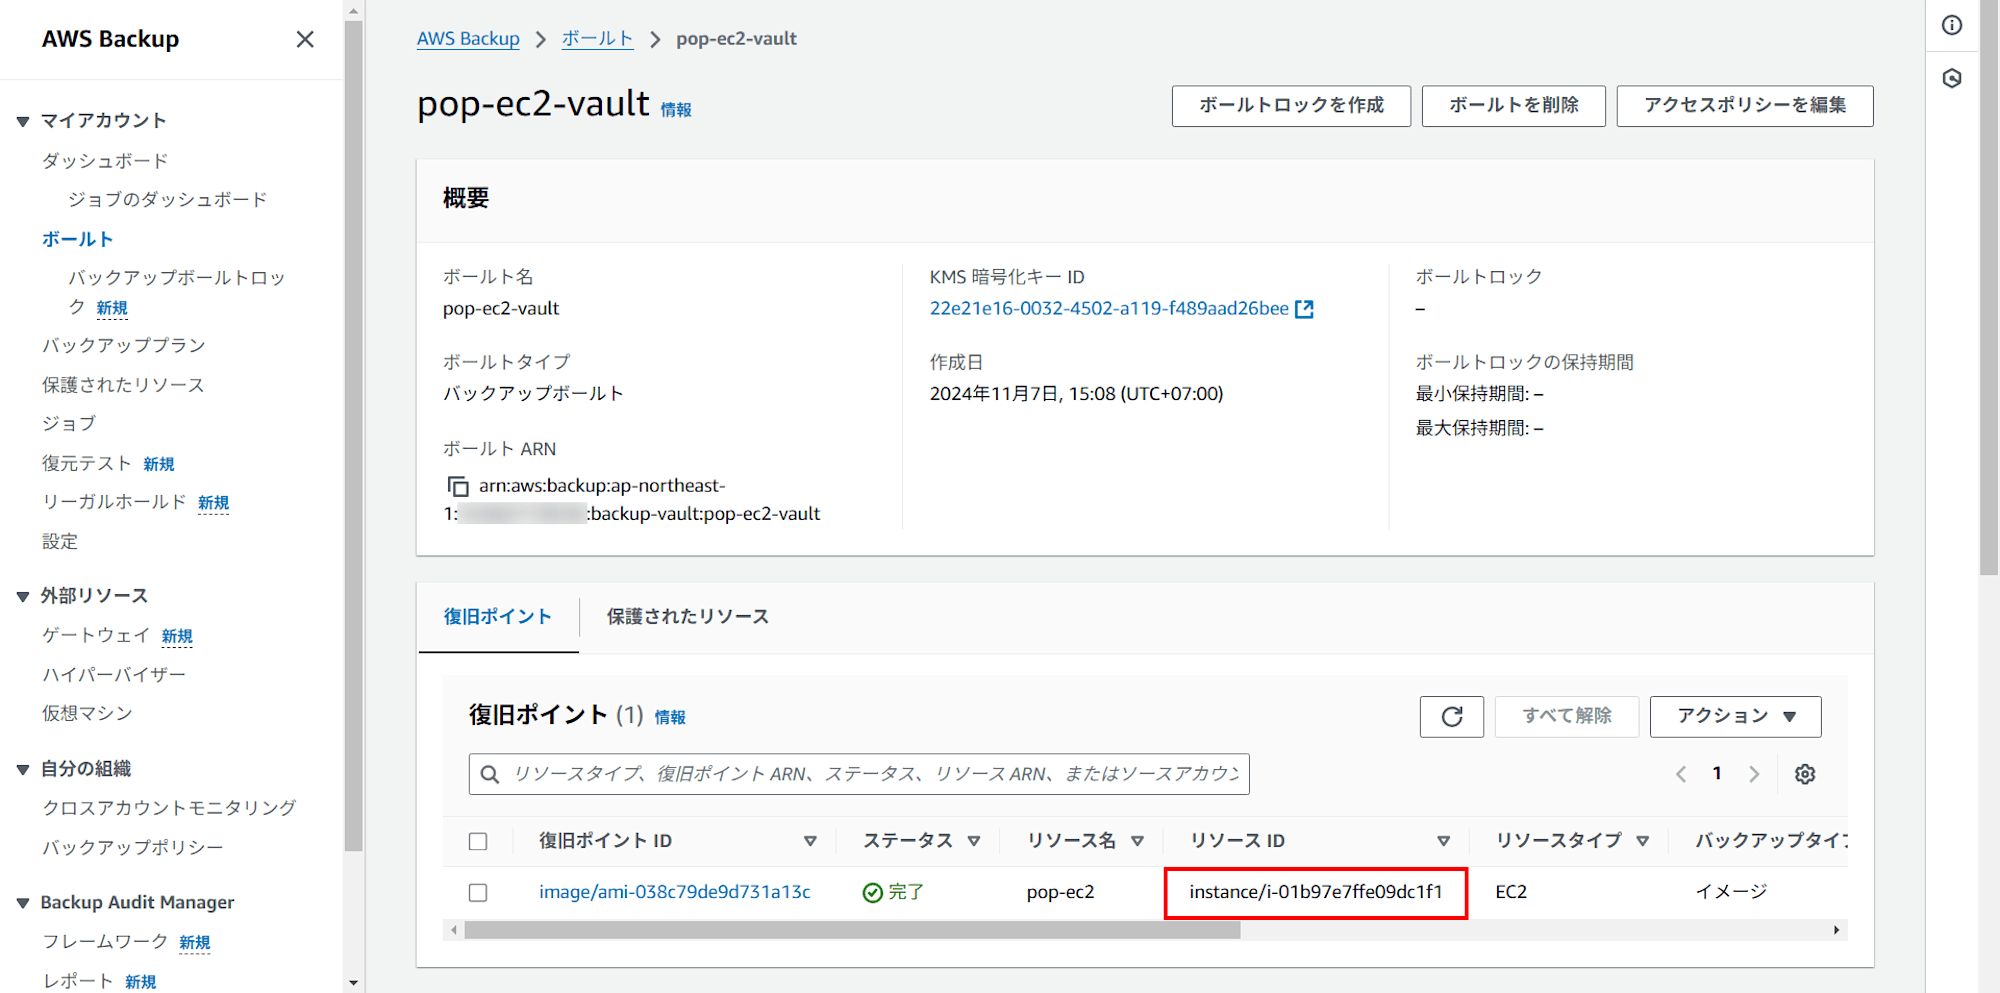
Task: Open external link icon beside KMS key ID
Action: 1304,309
